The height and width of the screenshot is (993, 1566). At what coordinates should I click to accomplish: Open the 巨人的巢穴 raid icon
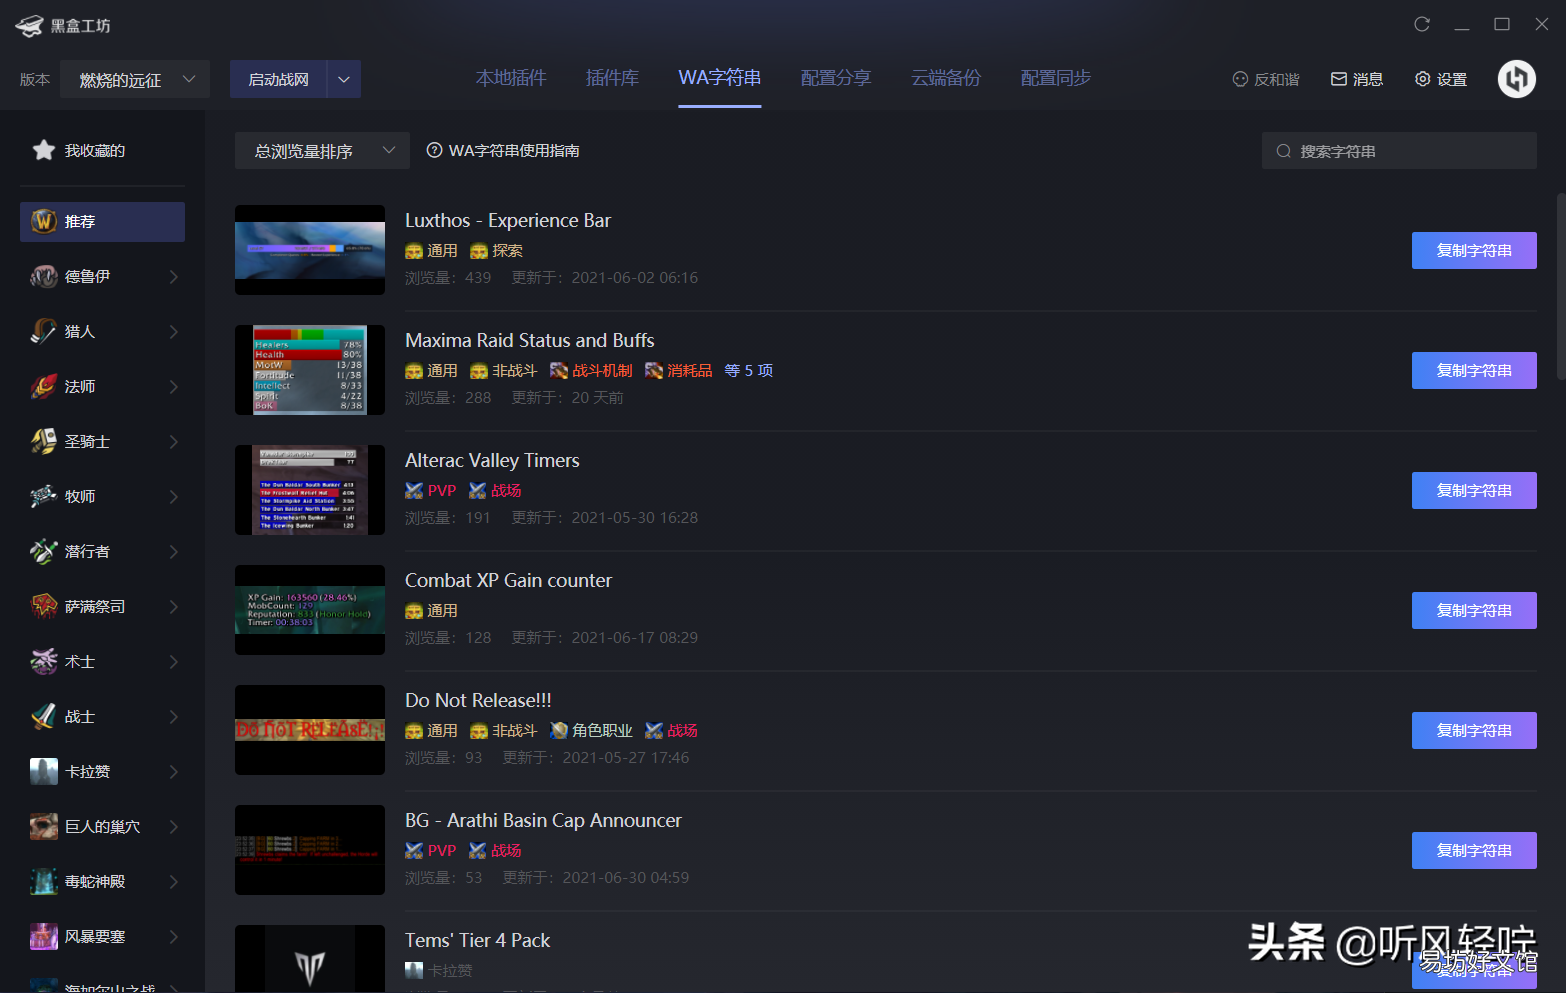(44, 826)
